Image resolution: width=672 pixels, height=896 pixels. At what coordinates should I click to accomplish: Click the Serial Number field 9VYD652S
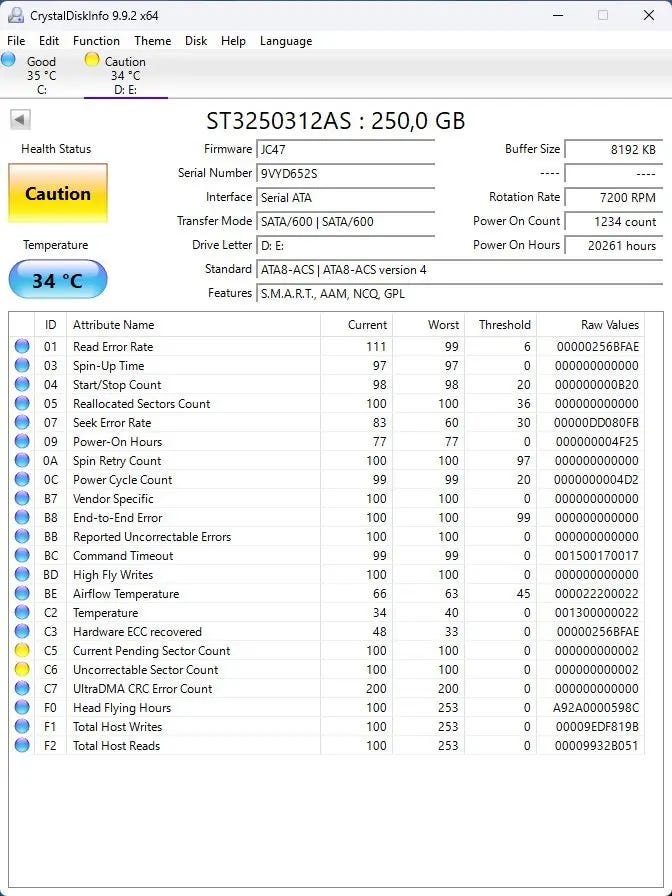[x=345, y=174]
